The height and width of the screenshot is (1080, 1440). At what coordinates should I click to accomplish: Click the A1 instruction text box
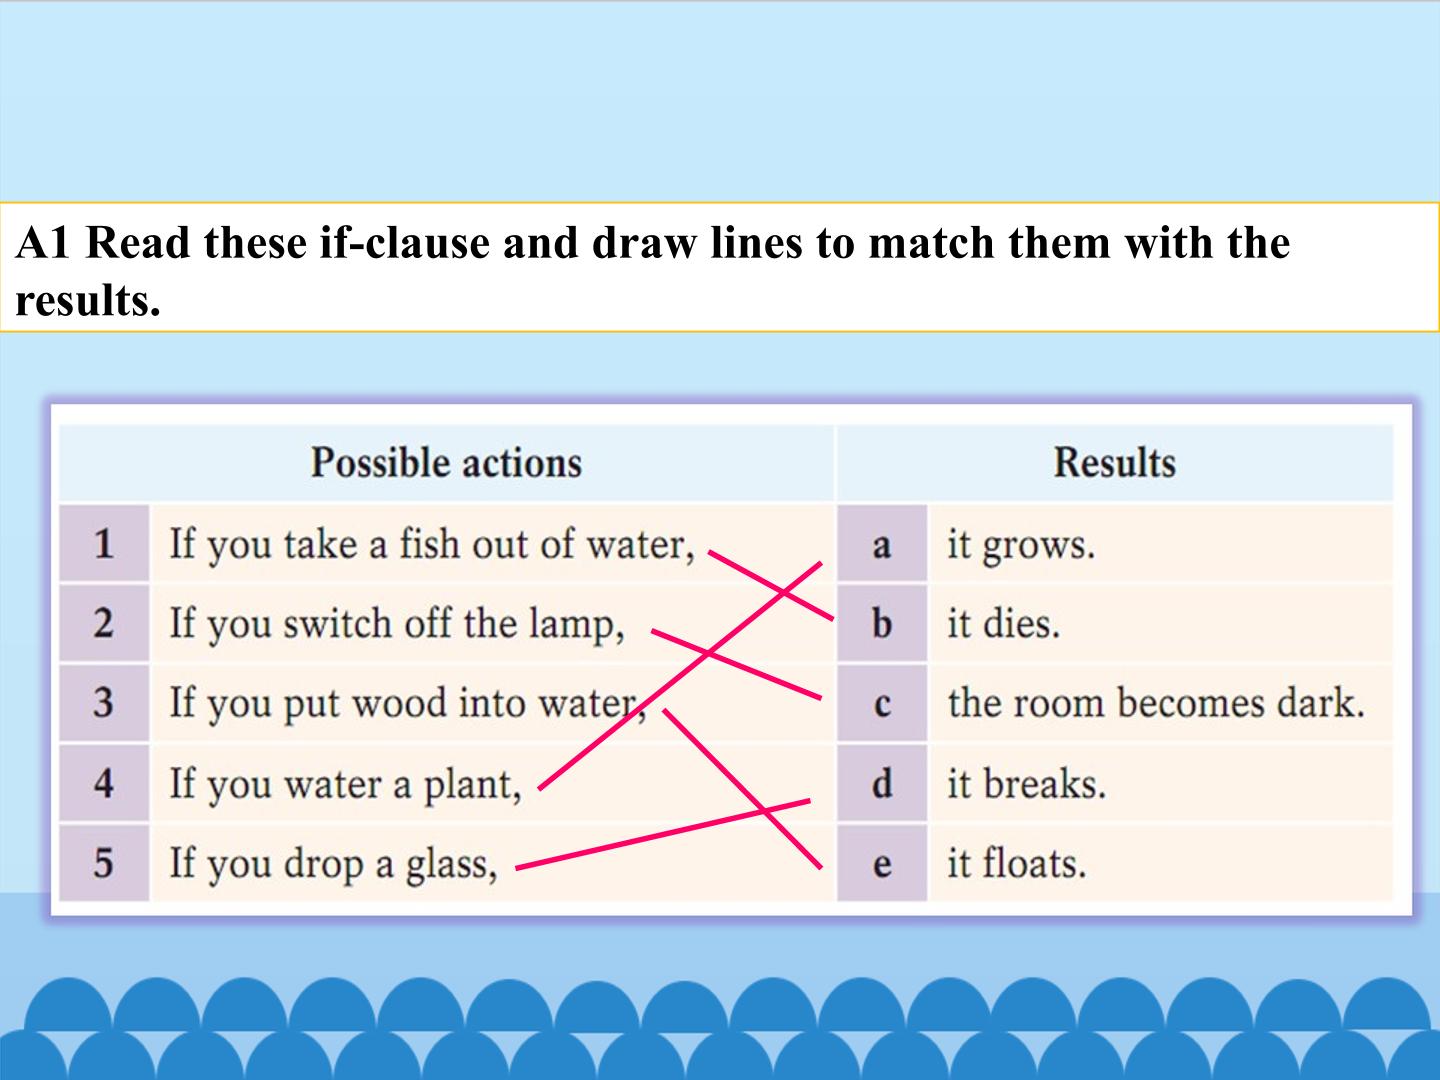coord(720,268)
